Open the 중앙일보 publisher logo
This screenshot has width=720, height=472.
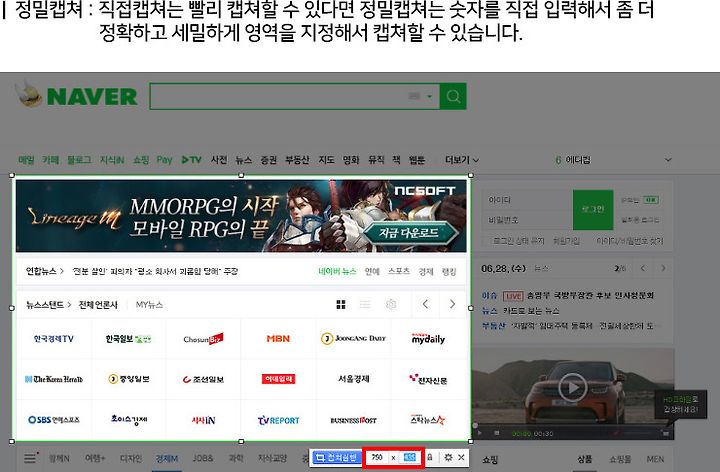pos(129,379)
